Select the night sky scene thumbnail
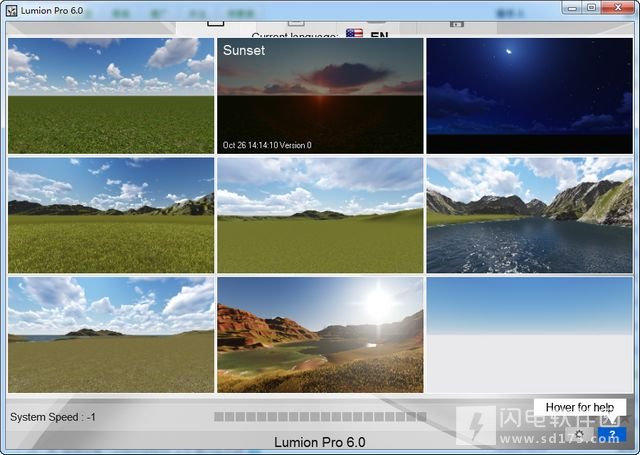 click(529, 96)
